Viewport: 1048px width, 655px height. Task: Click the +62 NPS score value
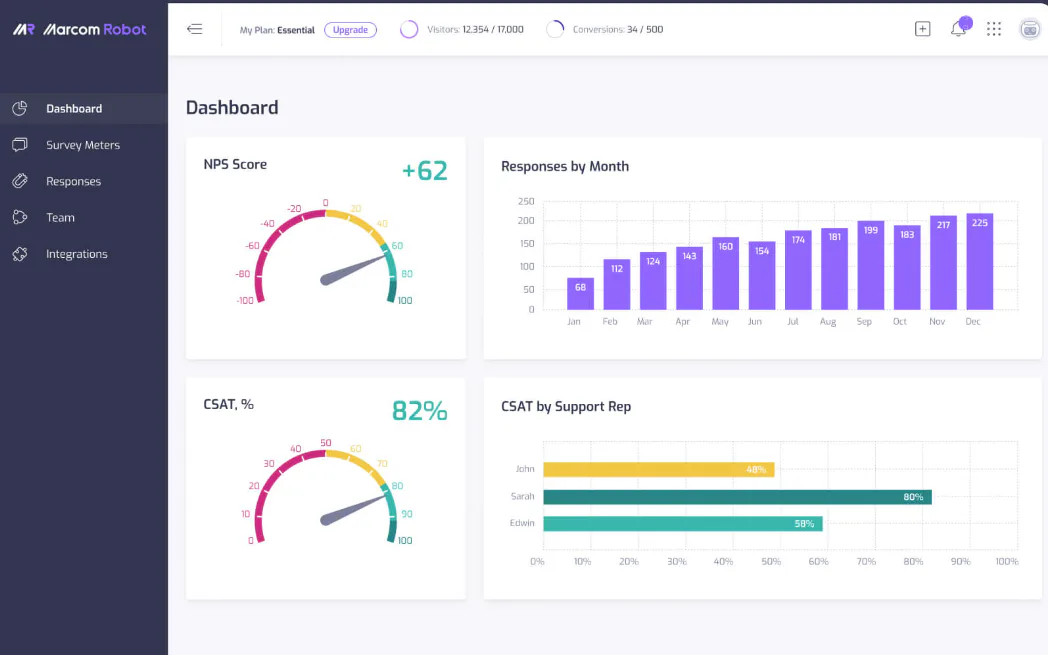tap(424, 170)
